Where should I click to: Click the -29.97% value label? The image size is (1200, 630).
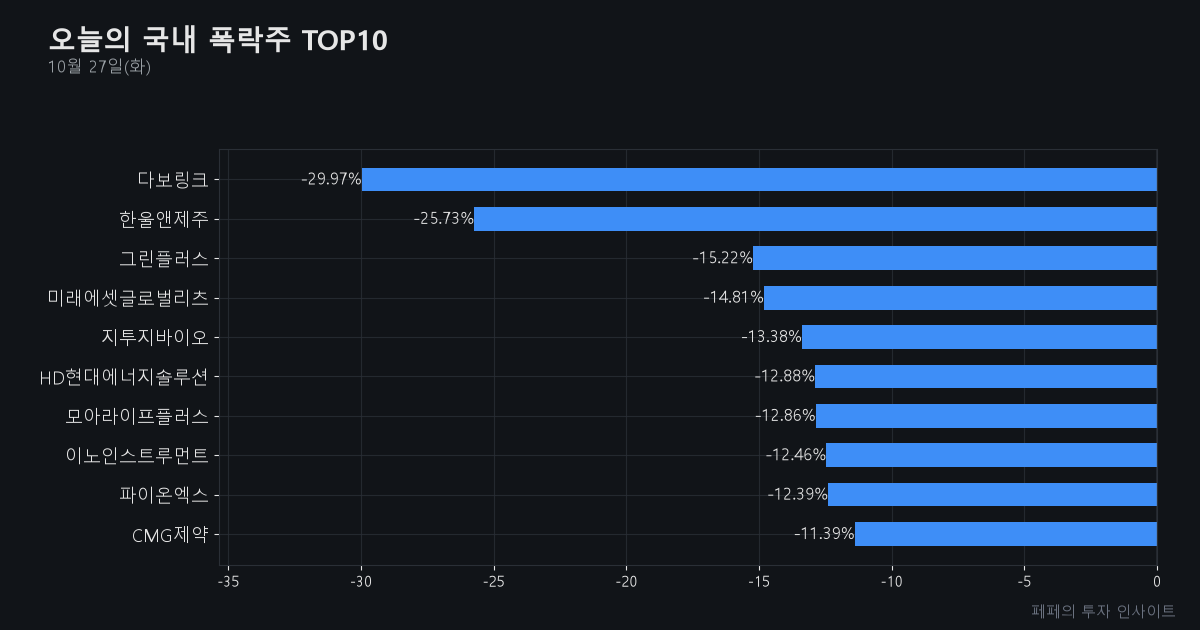(331, 179)
